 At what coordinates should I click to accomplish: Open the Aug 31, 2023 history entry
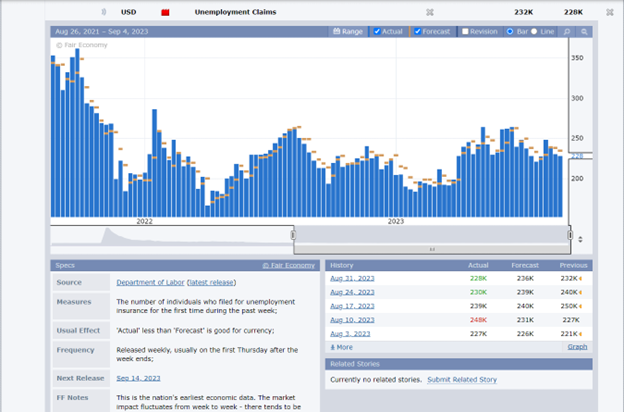[x=352, y=278]
